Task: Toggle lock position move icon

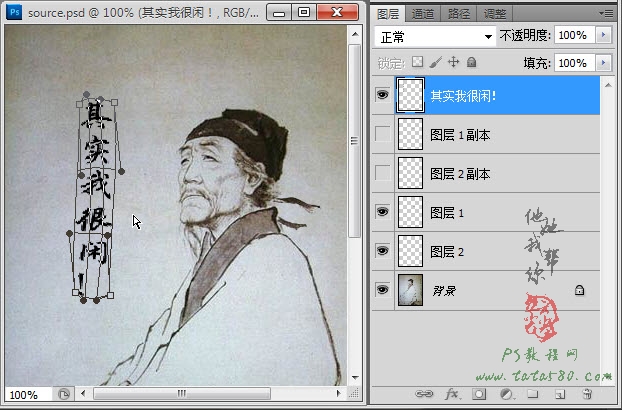Action: tap(453, 62)
